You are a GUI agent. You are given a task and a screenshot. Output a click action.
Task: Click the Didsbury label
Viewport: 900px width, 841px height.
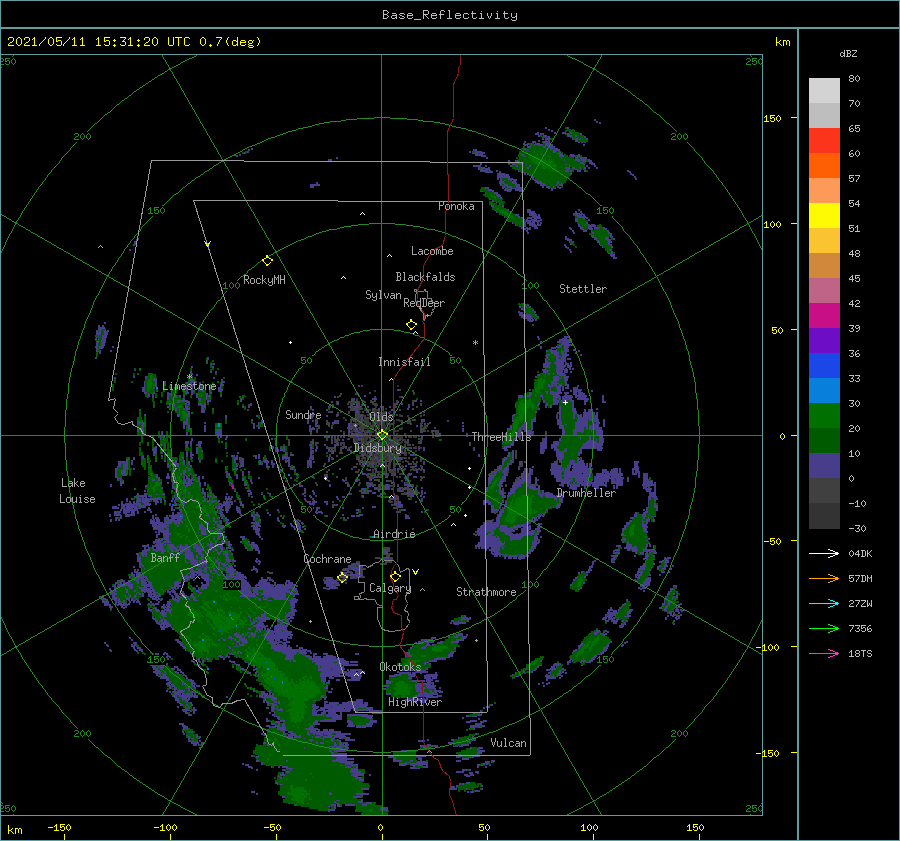377,448
